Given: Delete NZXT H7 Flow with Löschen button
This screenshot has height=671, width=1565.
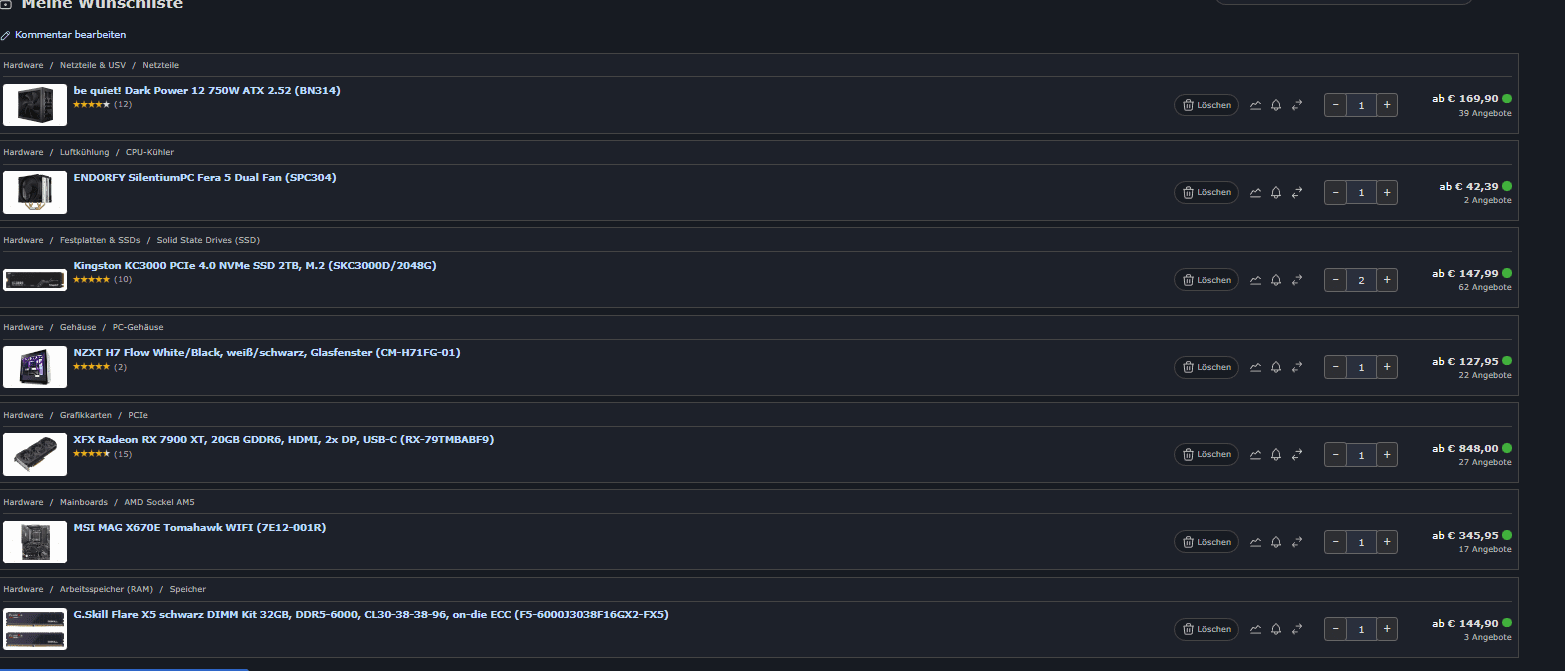Looking at the screenshot, I should (x=1206, y=367).
